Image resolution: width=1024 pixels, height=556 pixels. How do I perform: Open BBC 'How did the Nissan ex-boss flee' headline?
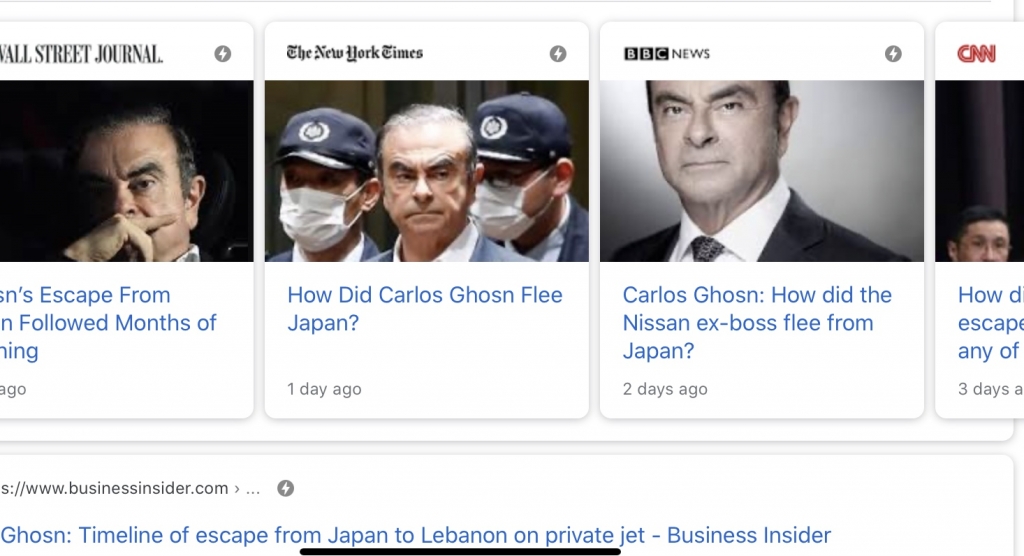click(x=756, y=322)
